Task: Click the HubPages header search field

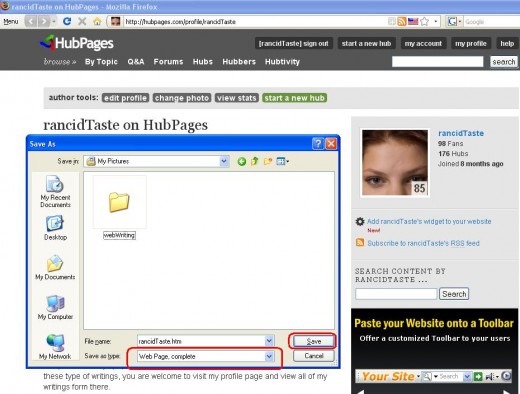Action: tap(437, 62)
